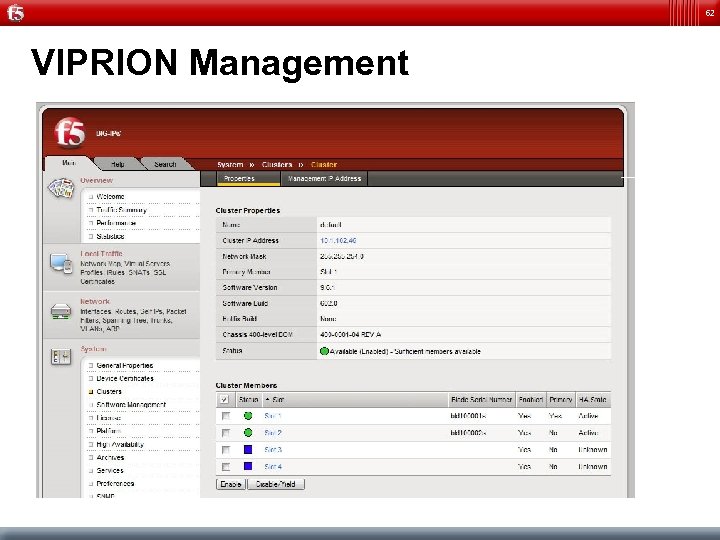
Task: Select Traffic Summary in Overview menu
Action: point(121,210)
